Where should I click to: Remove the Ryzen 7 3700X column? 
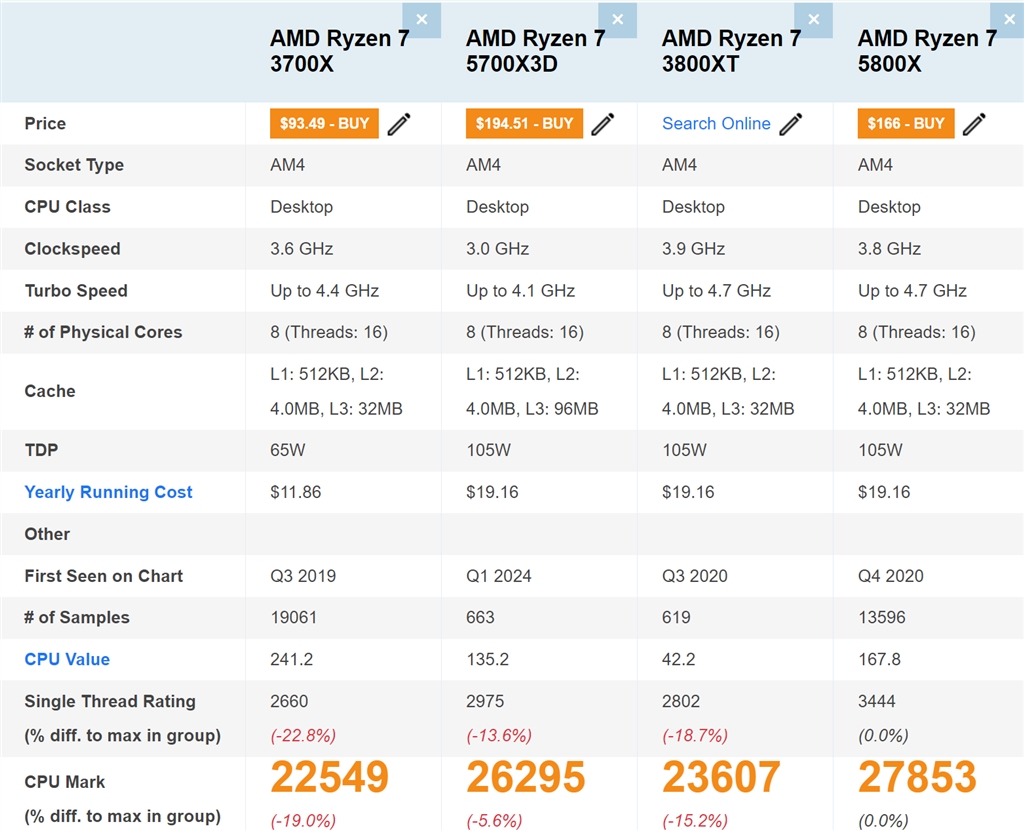[x=421, y=20]
